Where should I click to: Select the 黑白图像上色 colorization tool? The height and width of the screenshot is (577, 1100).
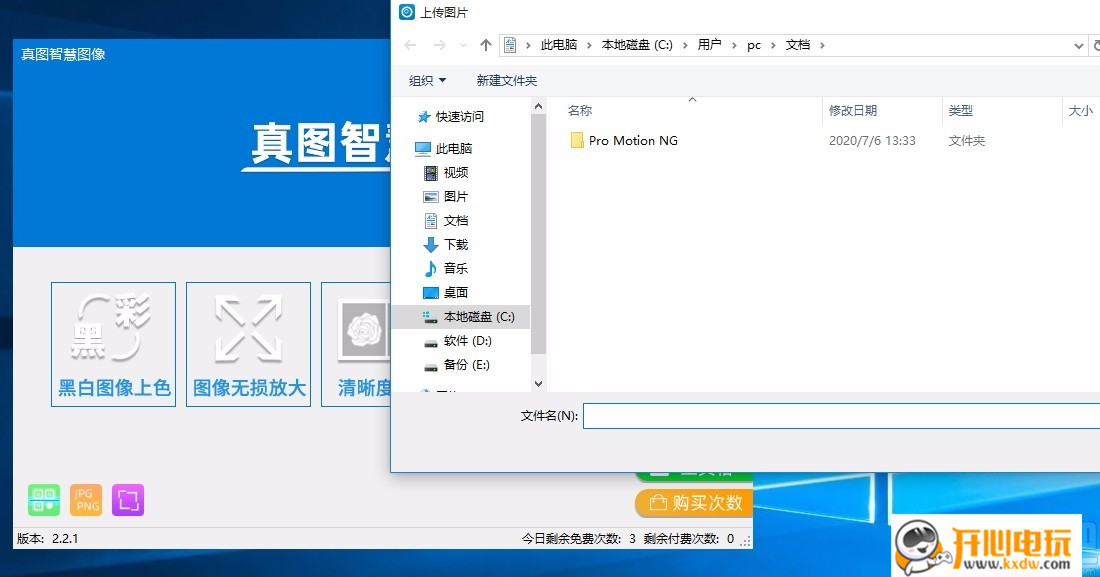tap(113, 344)
